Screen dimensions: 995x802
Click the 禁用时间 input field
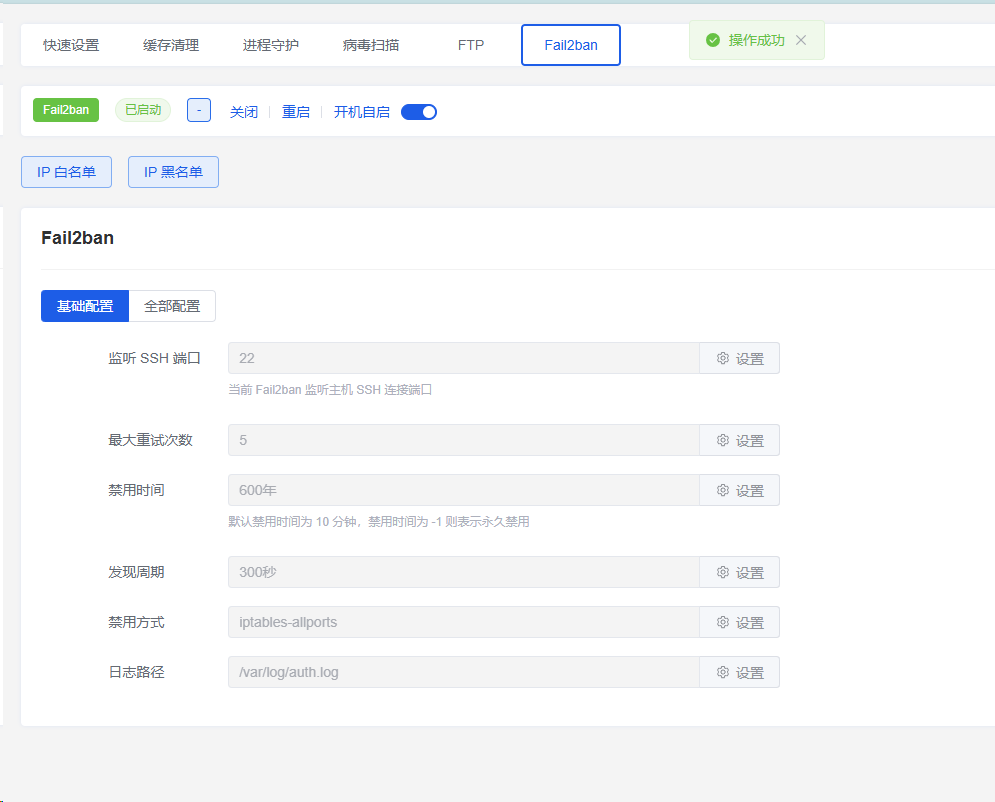pos(464,490)
